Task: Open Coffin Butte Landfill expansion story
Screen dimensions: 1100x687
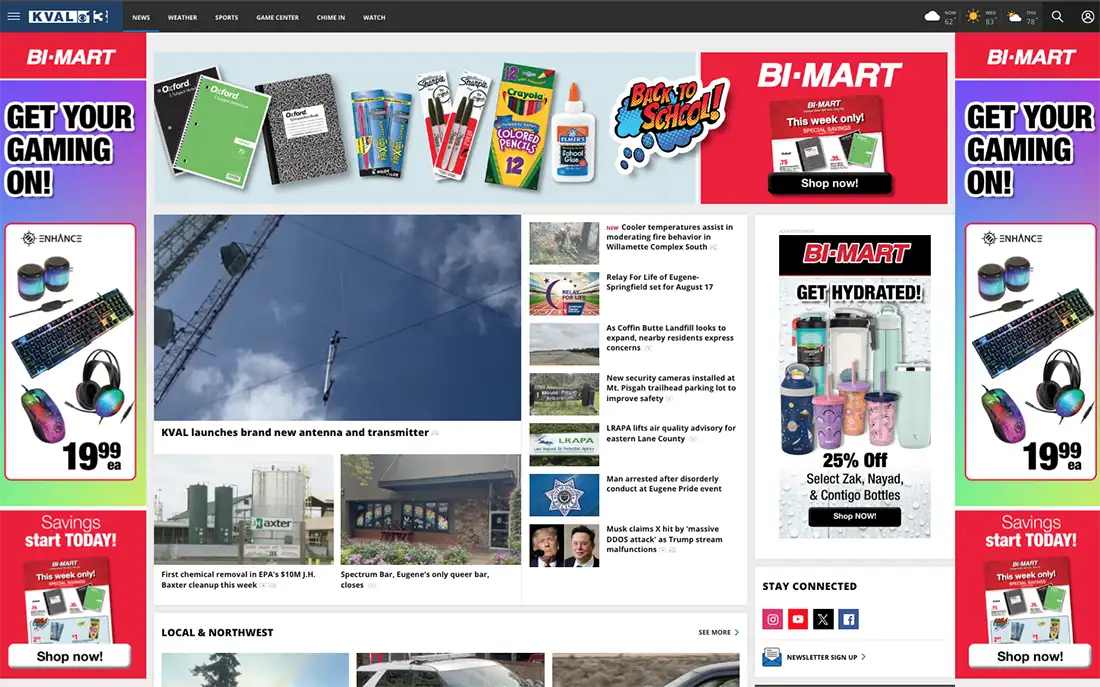Action: [x=670, y=338]
